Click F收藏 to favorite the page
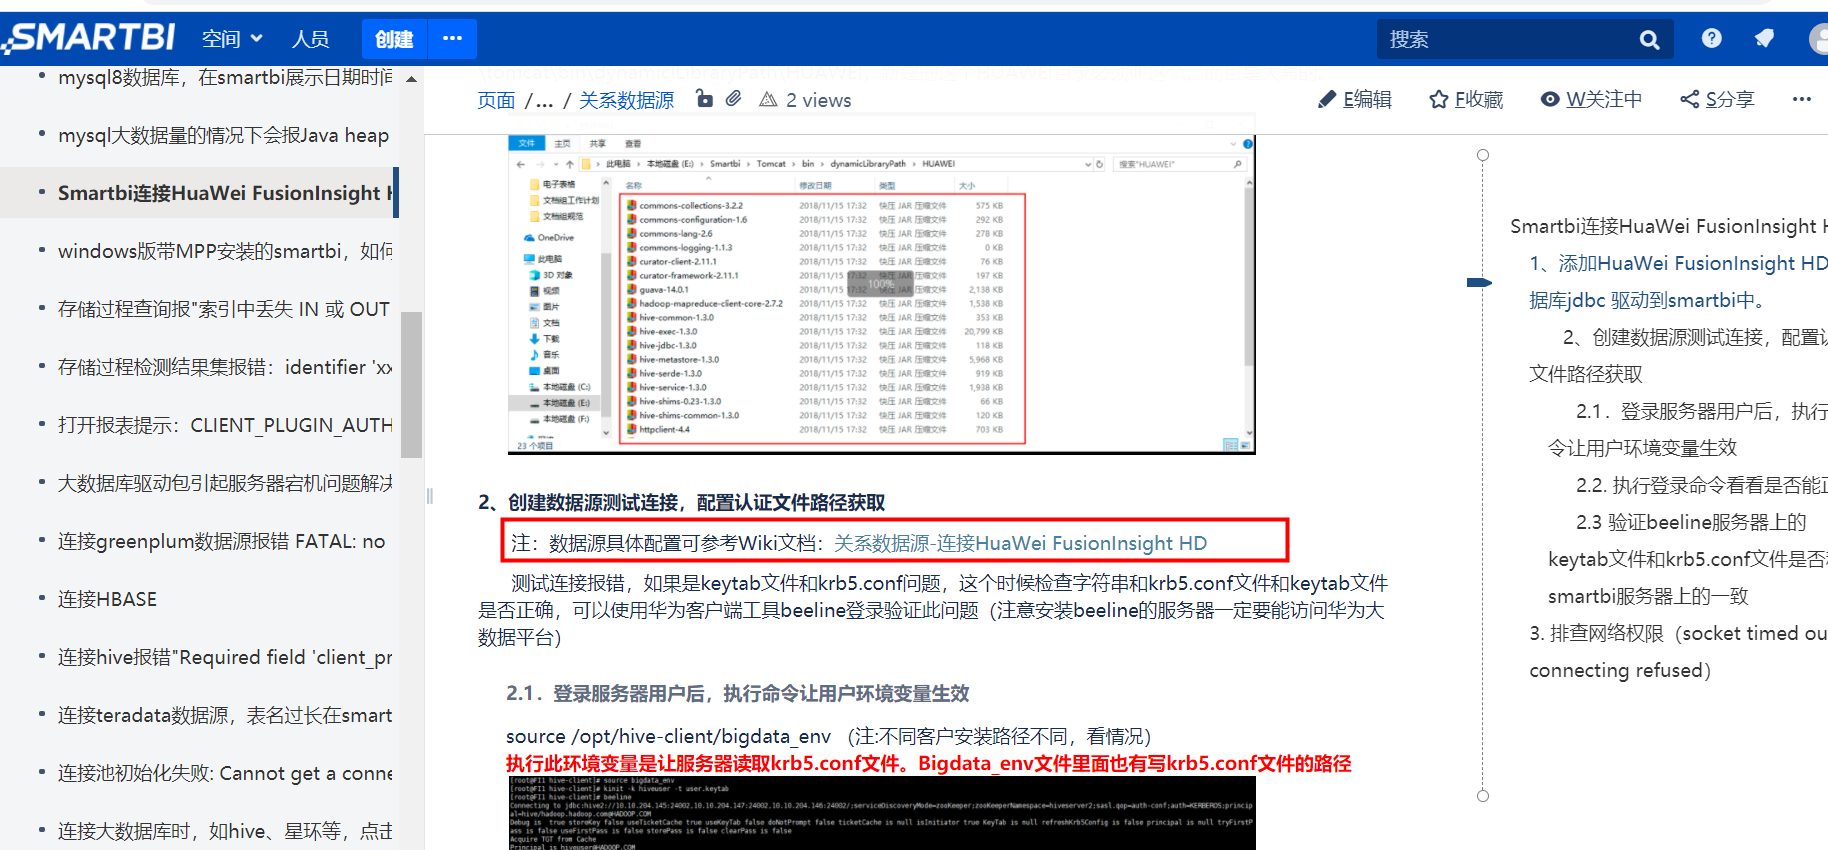Screen dimensions: 1828x850 click(1467, 99)
